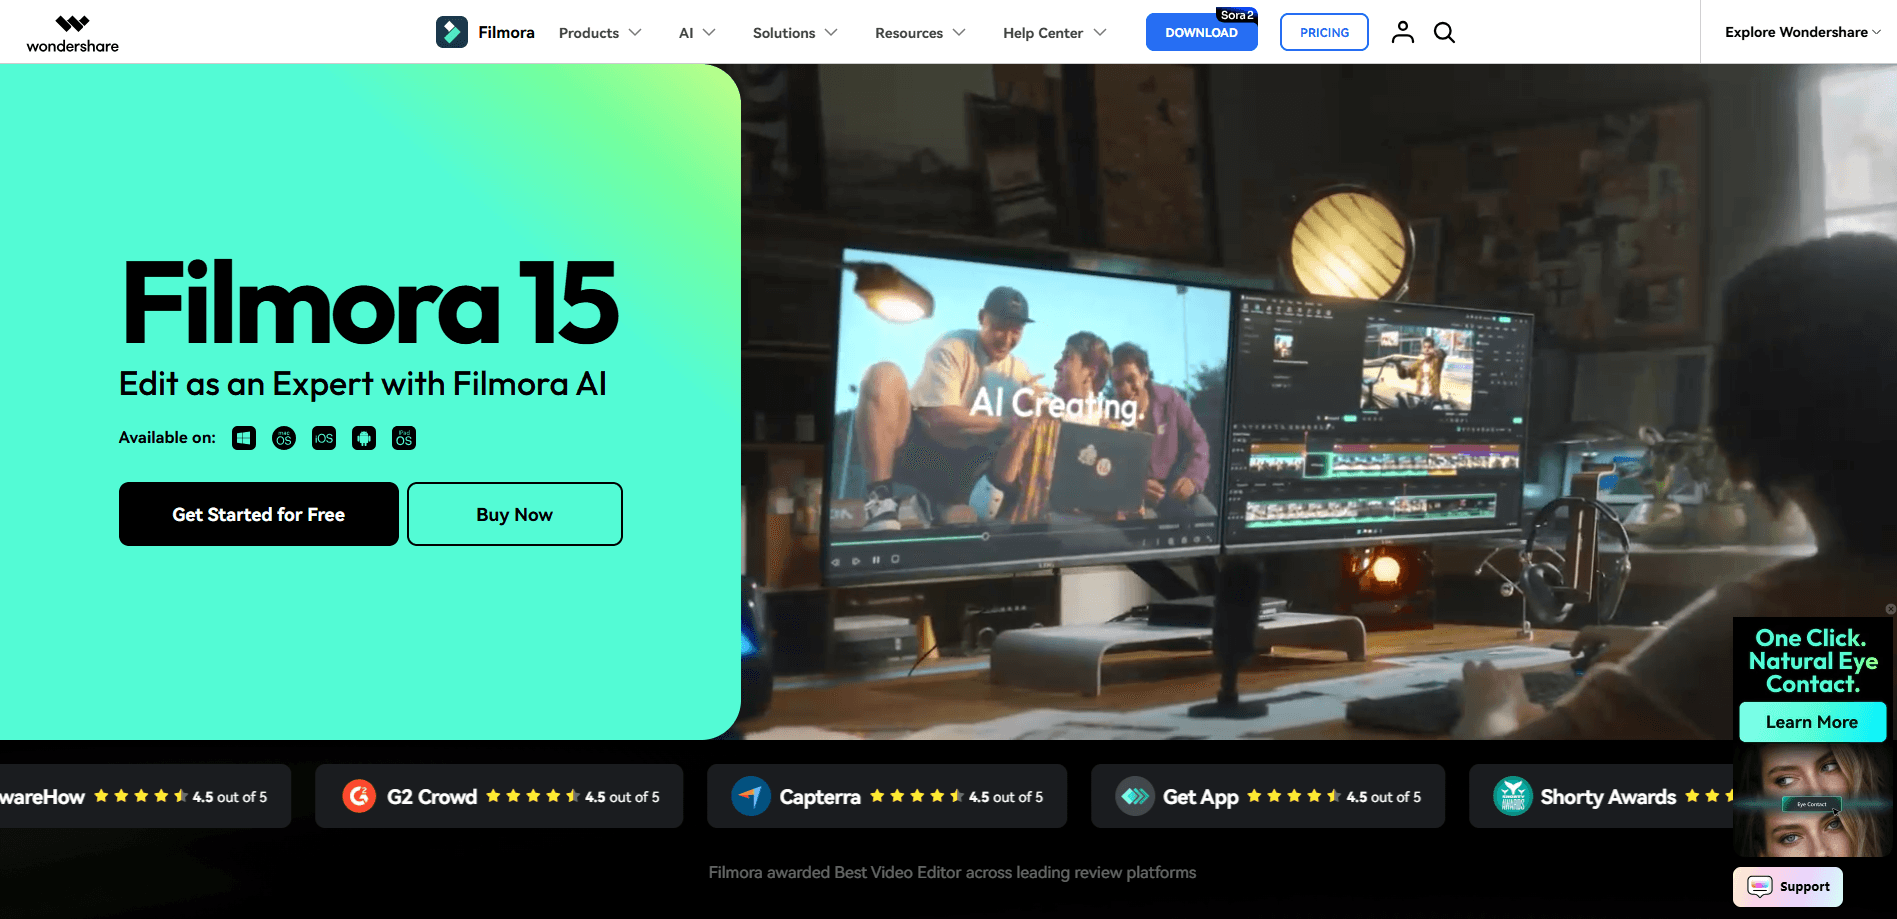Click the Shorty Awards logo icon
The height and width of the screenshot is (919, 1897).
[x=1513, y=796]
